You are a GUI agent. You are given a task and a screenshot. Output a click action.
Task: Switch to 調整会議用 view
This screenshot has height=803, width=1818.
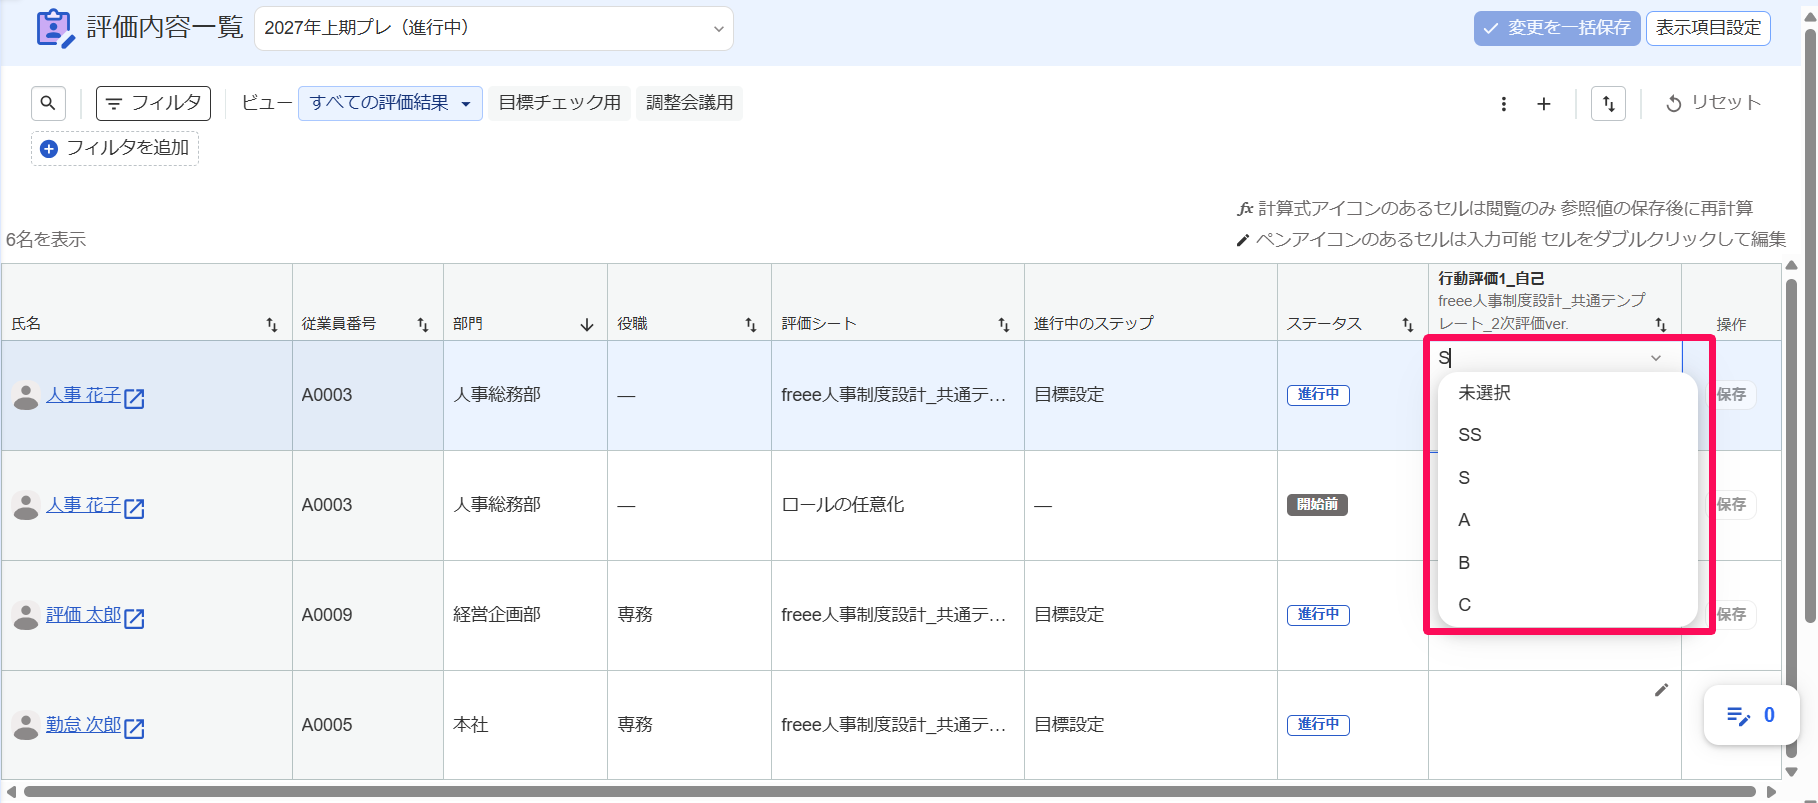[x=690, y=103]
